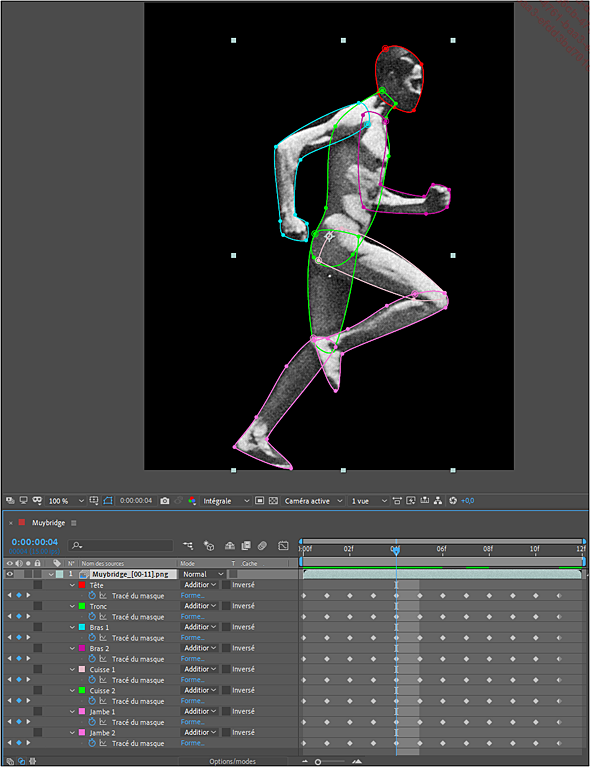Image resolution: width=590 pixels, height=767 pixels.
Task: Click the Forme... link for Tête mask
Action: click(192, 595)
